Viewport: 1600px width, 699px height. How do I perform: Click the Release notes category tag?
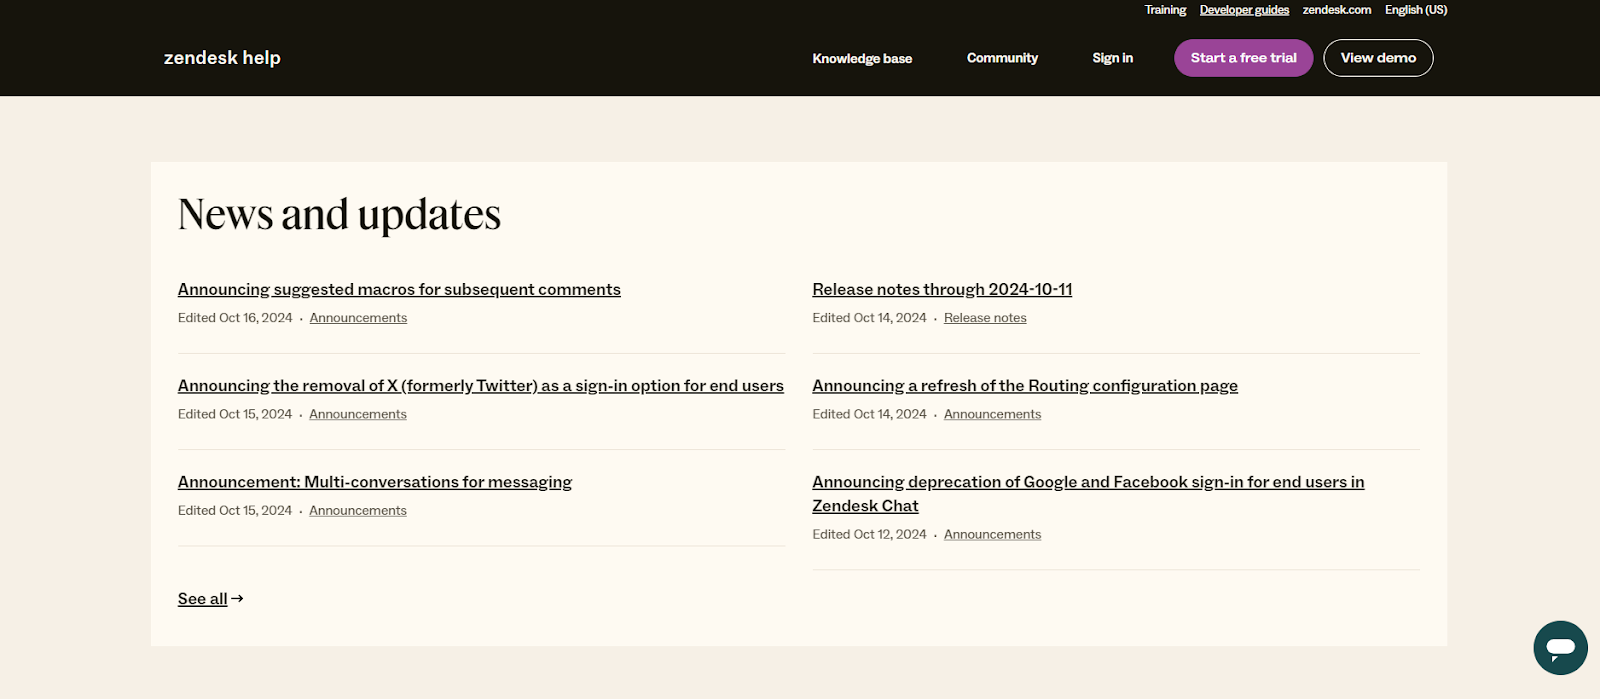pos(985,318)
